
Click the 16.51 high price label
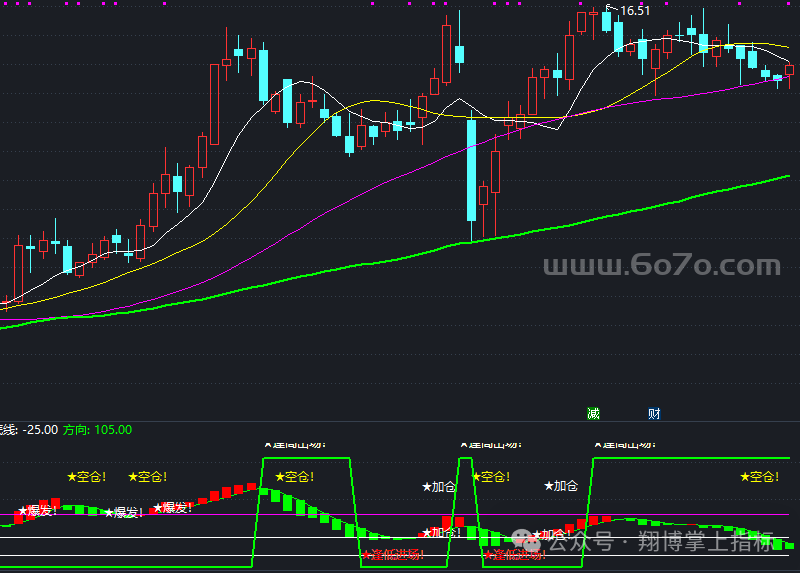(x=635, y=11)
